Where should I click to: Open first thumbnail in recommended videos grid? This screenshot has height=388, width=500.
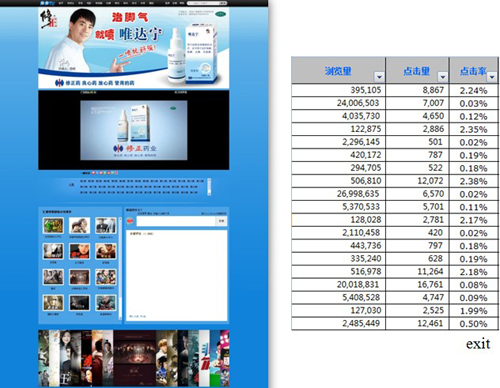pyautogui.click(x=53, y=226)
